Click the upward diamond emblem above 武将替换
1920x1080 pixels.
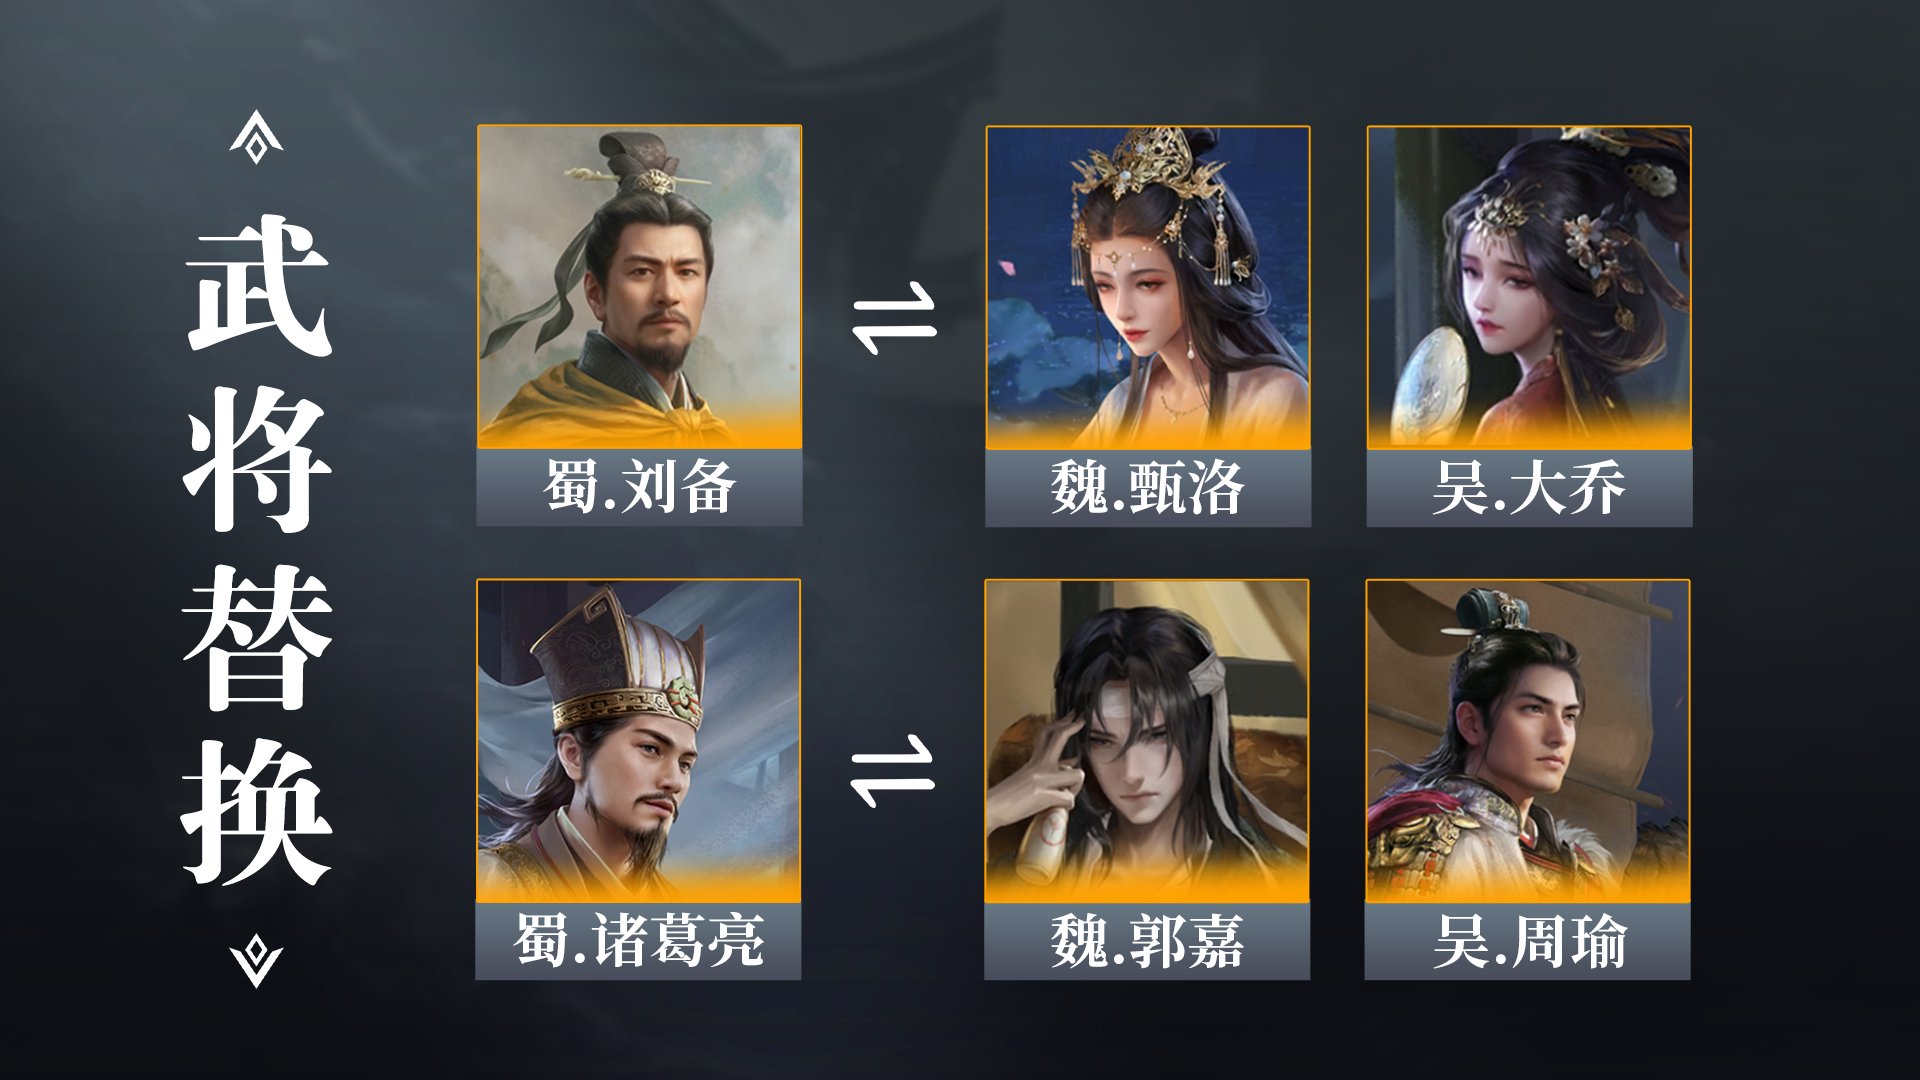pyautogui.click(x=256, y=137)
